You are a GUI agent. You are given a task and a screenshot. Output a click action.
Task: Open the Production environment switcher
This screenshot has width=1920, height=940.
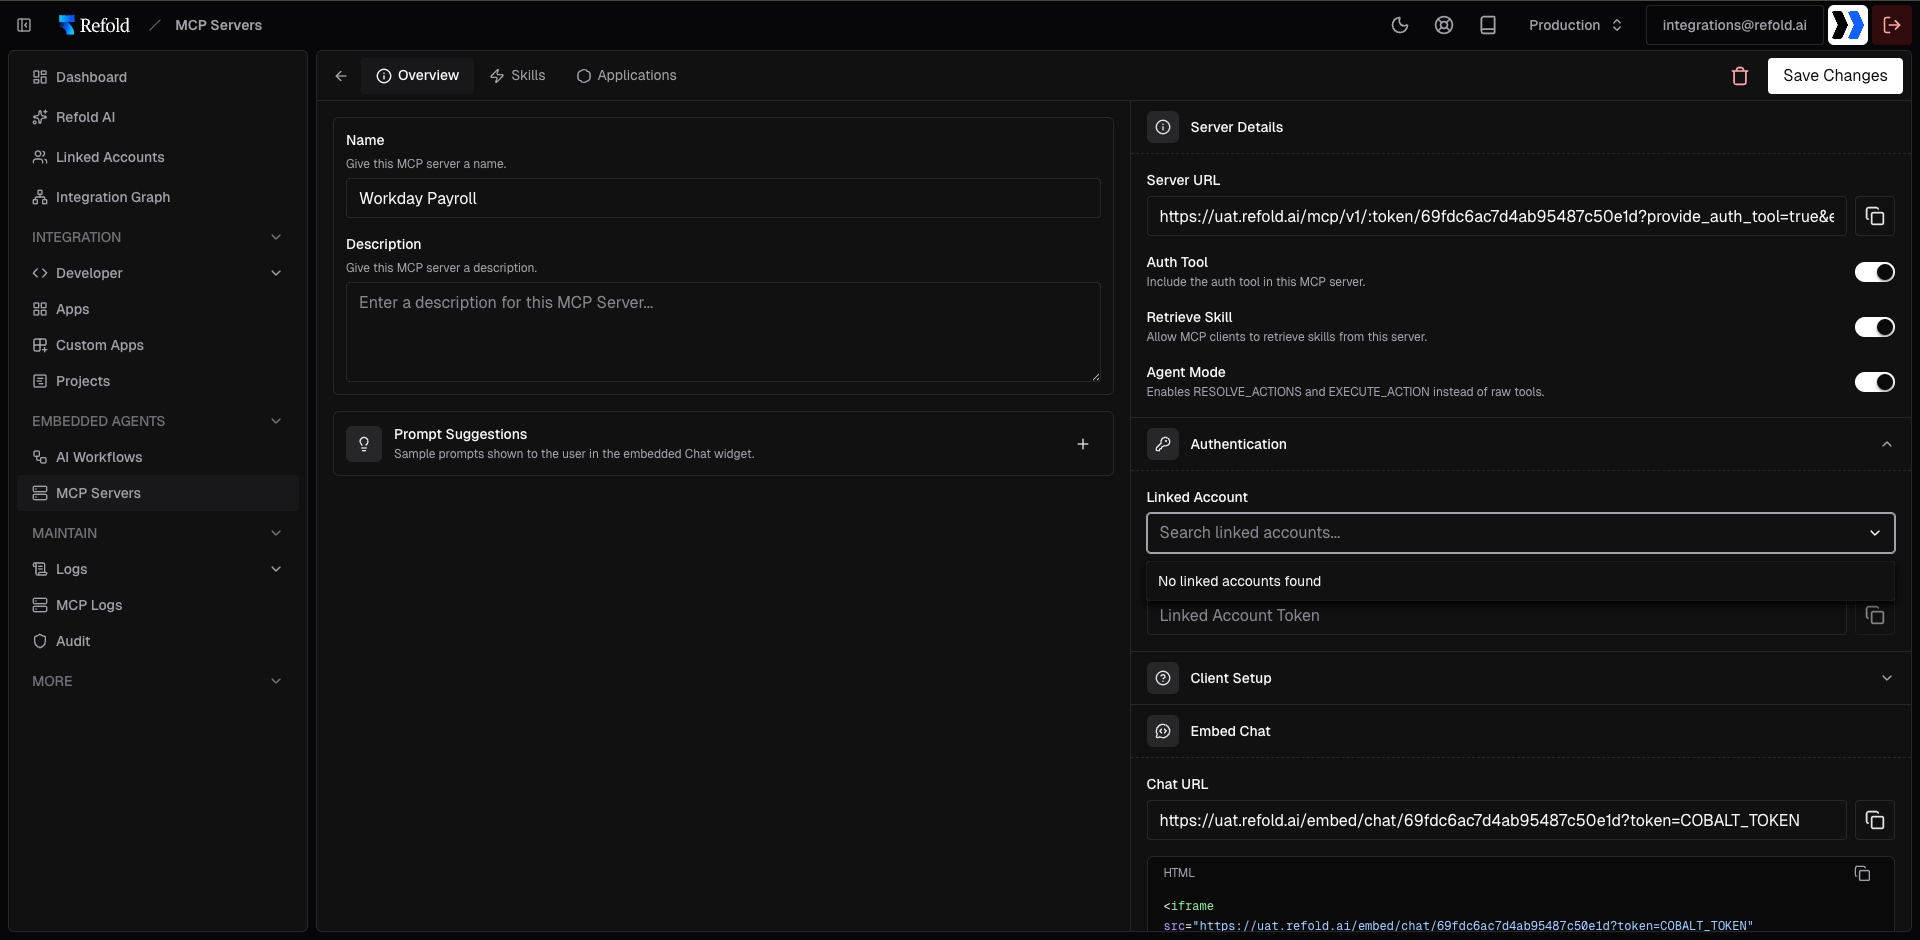(x=1575, y=25)
